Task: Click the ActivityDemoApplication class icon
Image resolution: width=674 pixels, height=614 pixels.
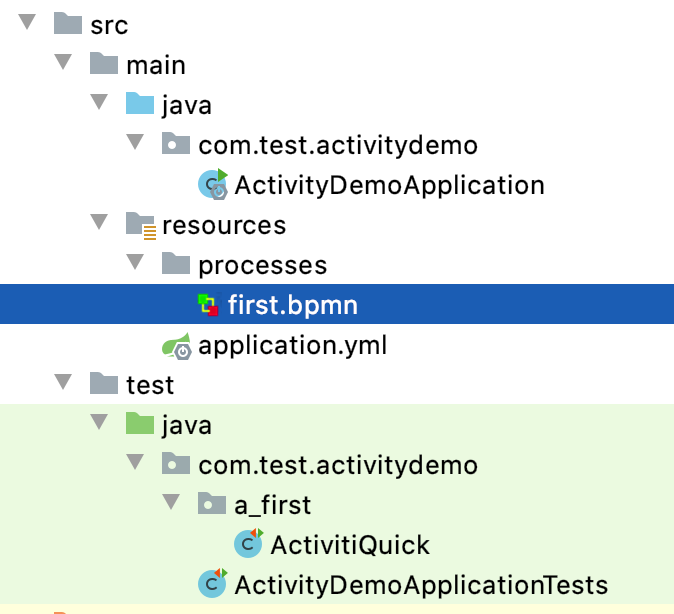Action: (x=212, y=185)
